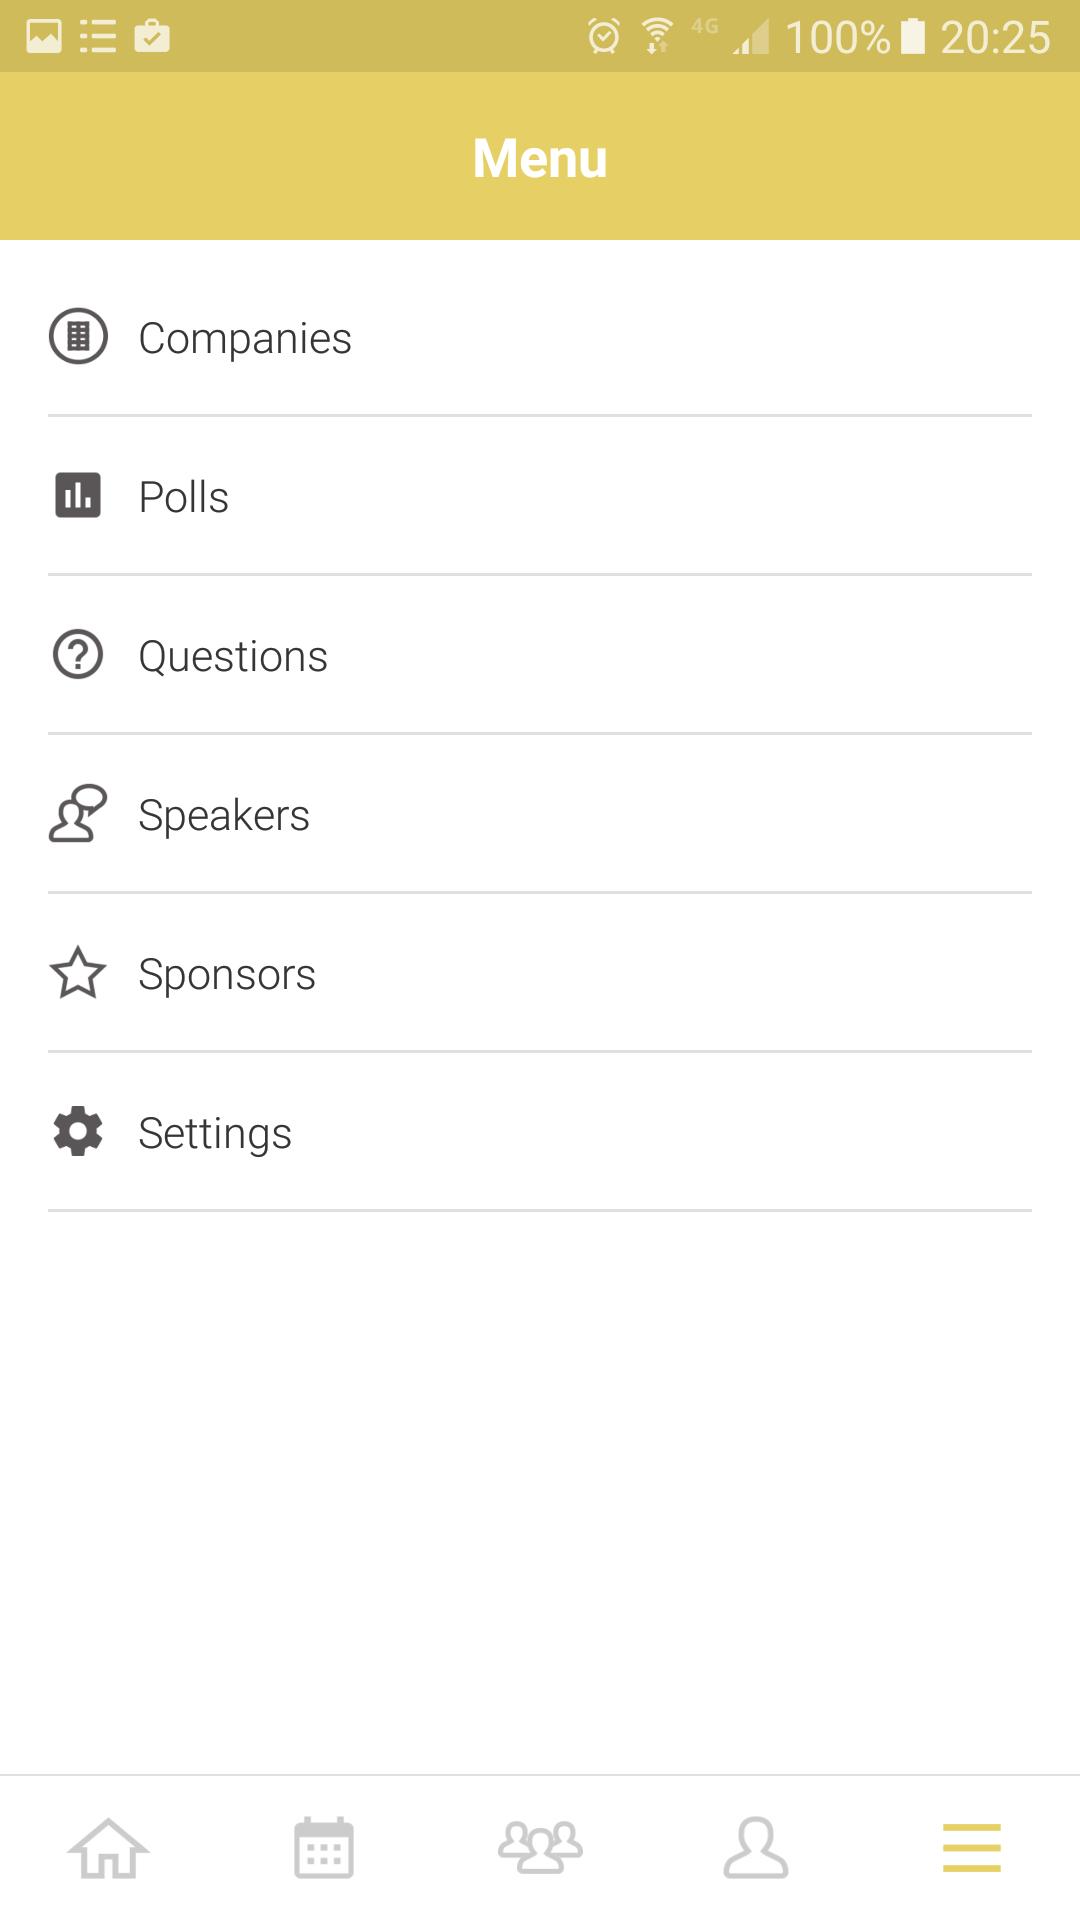The image size is (1080, 1920).
Task: Open the Polls menu entry
Action: [x=184, y=497]
